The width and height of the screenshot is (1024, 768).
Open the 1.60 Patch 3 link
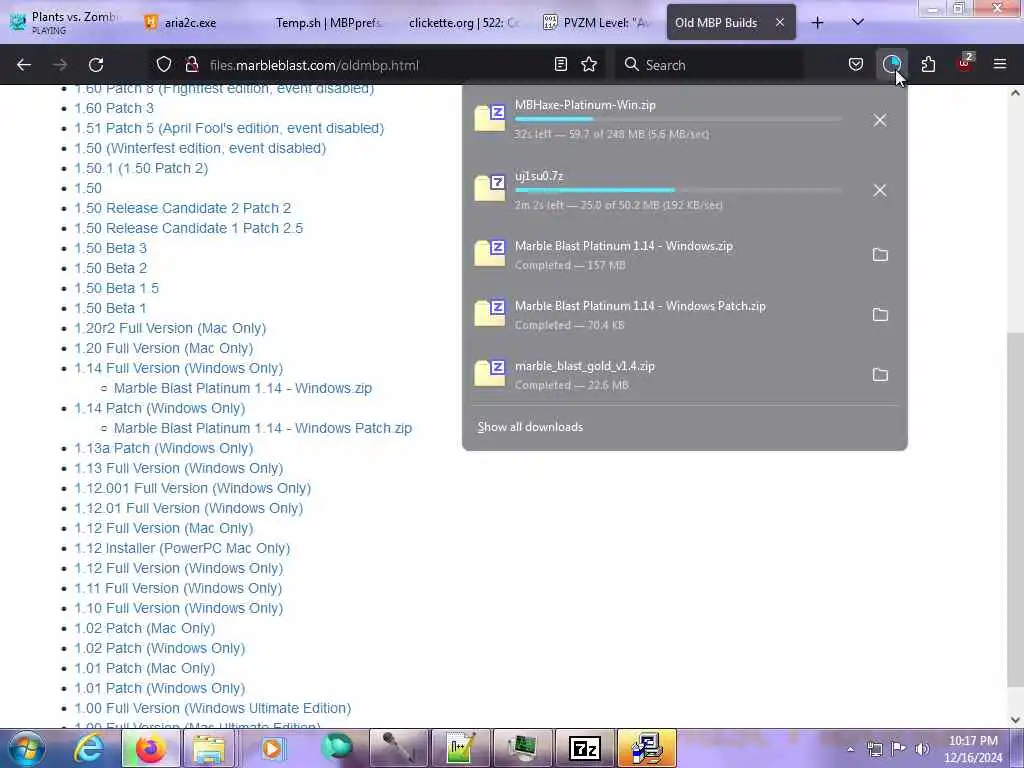click(x=114, y=108)
